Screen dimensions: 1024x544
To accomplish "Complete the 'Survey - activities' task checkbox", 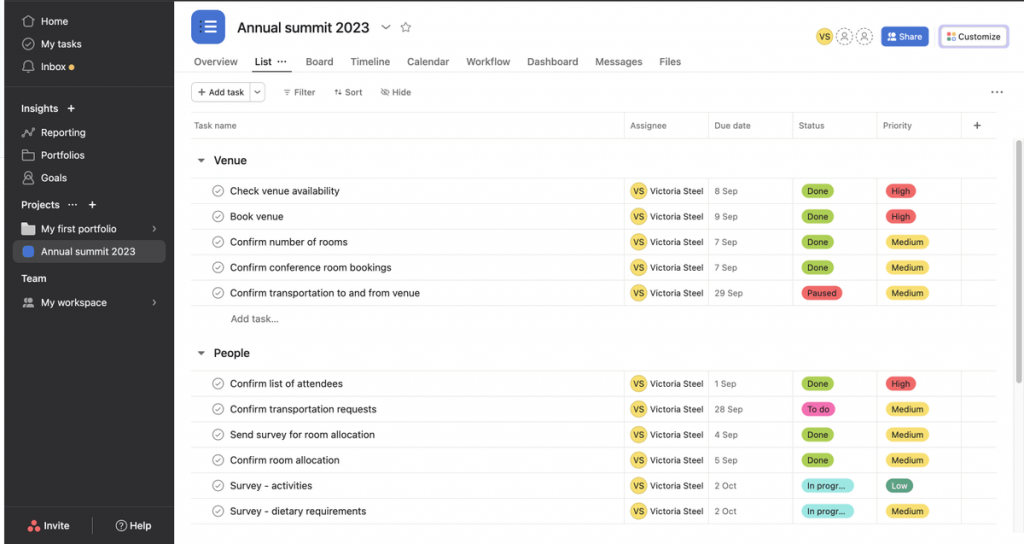I will point(218,486).
